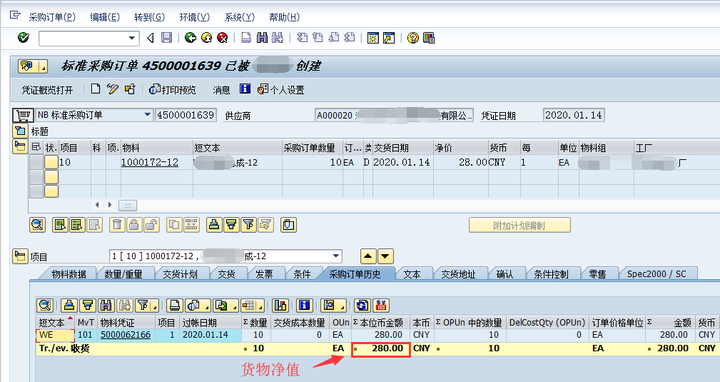Click the Find binoculars icon in the order history toolbar

click(x=106, y=305)
